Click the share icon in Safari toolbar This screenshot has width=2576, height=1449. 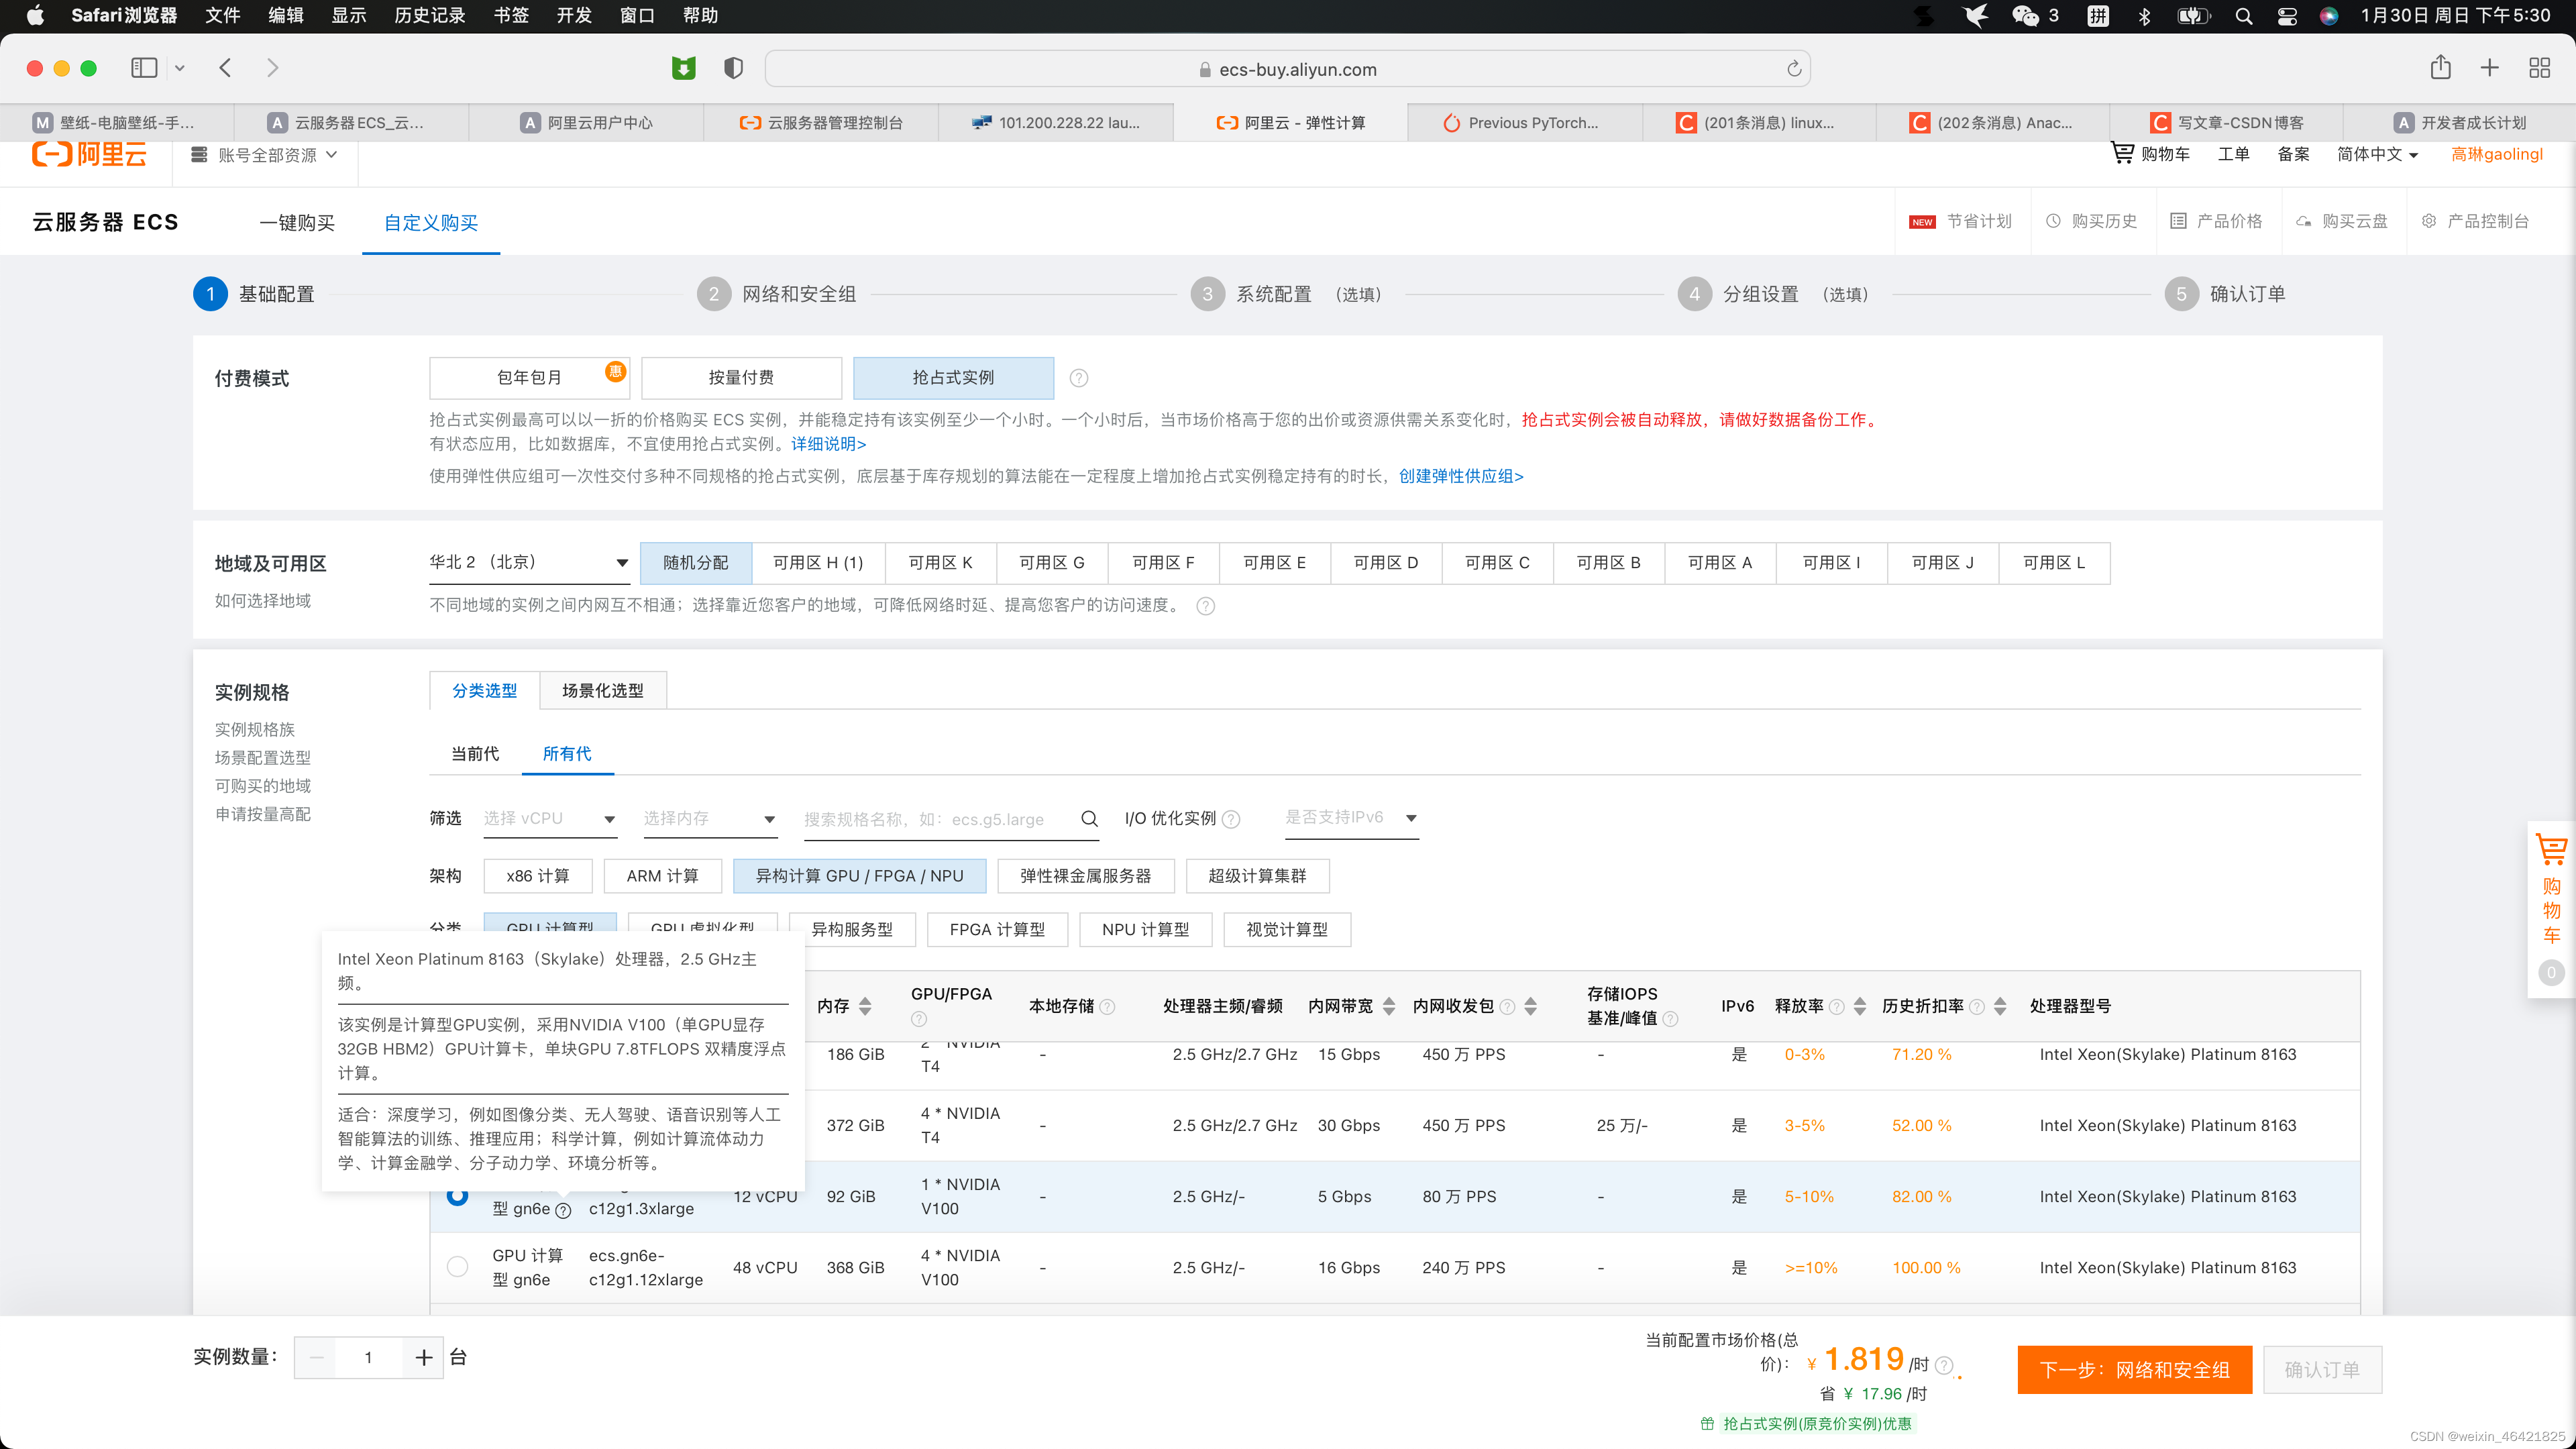pos(2440,67)
